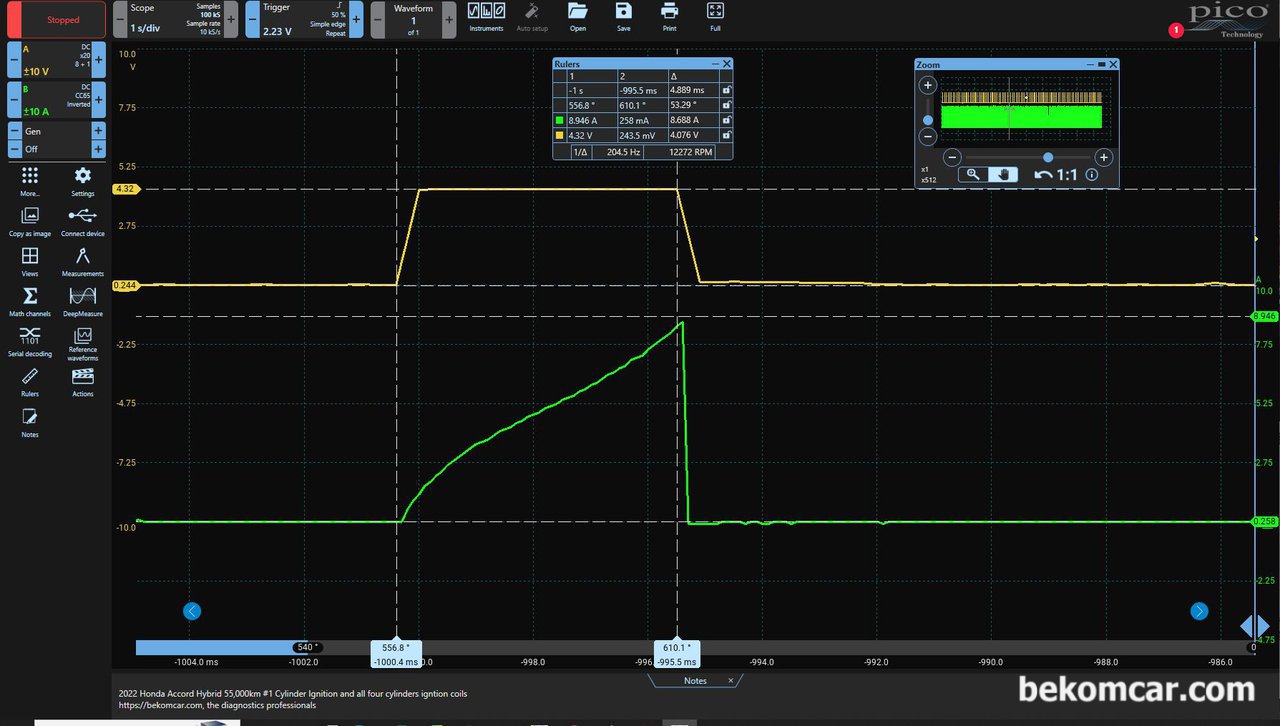The width and height of the screenshot is (1280, 726).
Task: Save the current waveform
Action: (624, 16)
